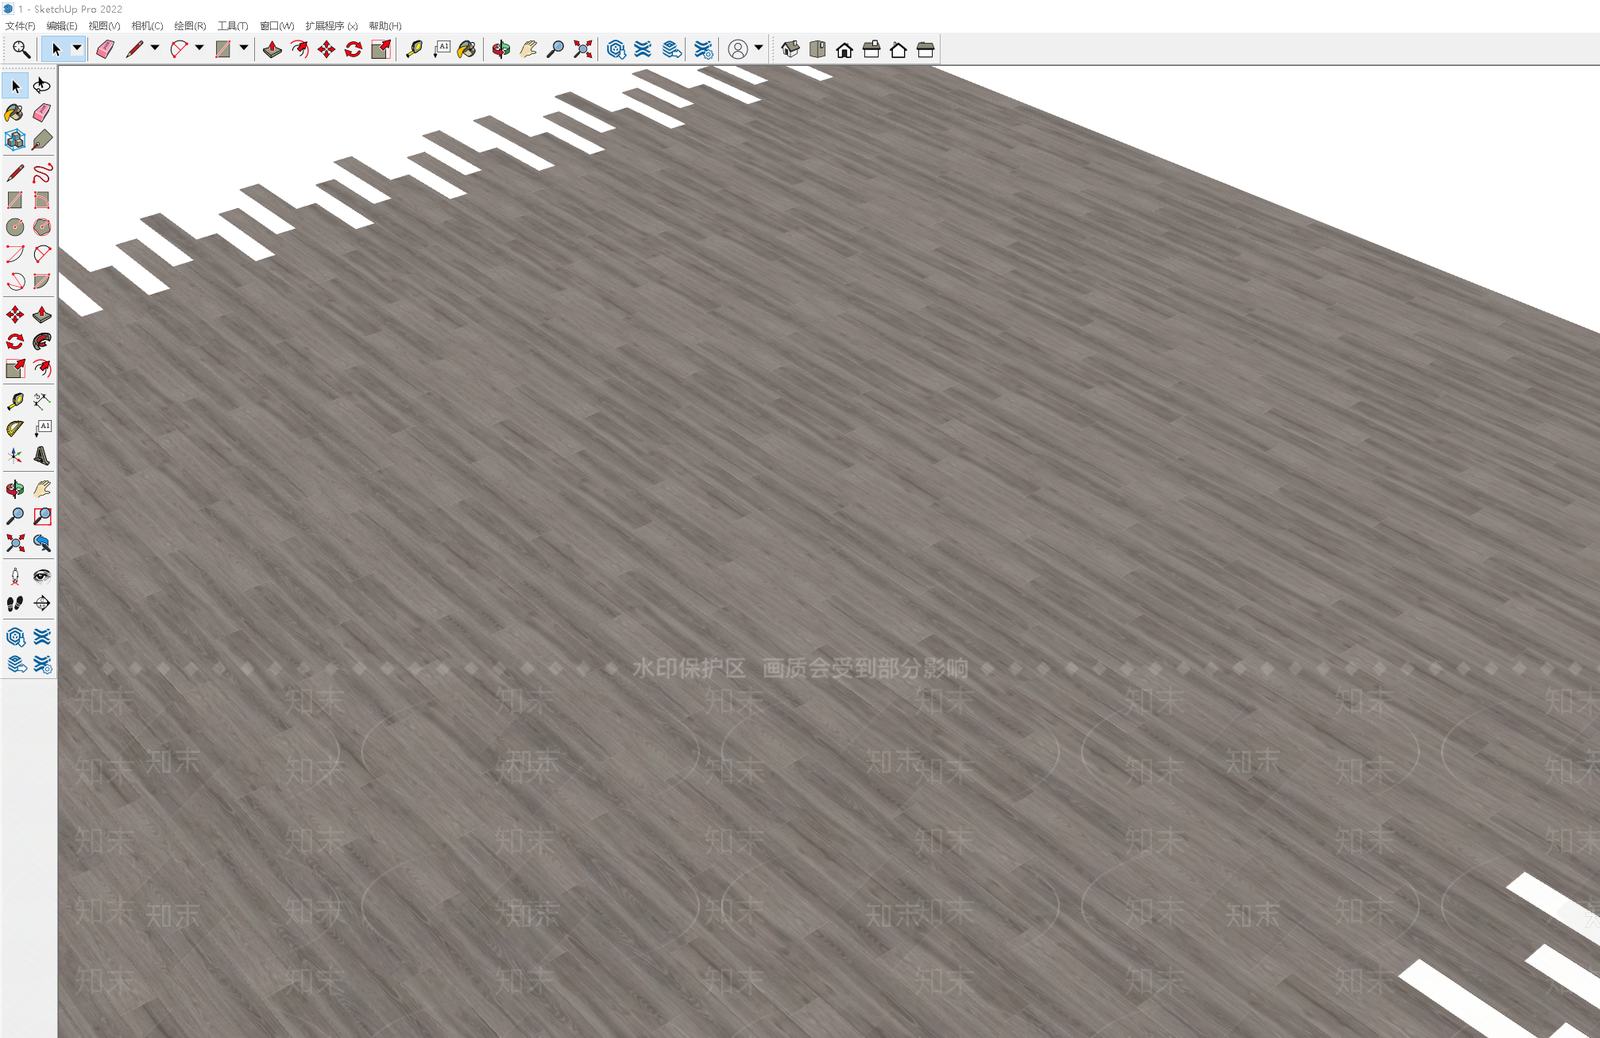Image resolution: width=1600 pixels, height=1038 pixels.
Task: Open the user account sign-in icon
Action: [x=738, y=49]
